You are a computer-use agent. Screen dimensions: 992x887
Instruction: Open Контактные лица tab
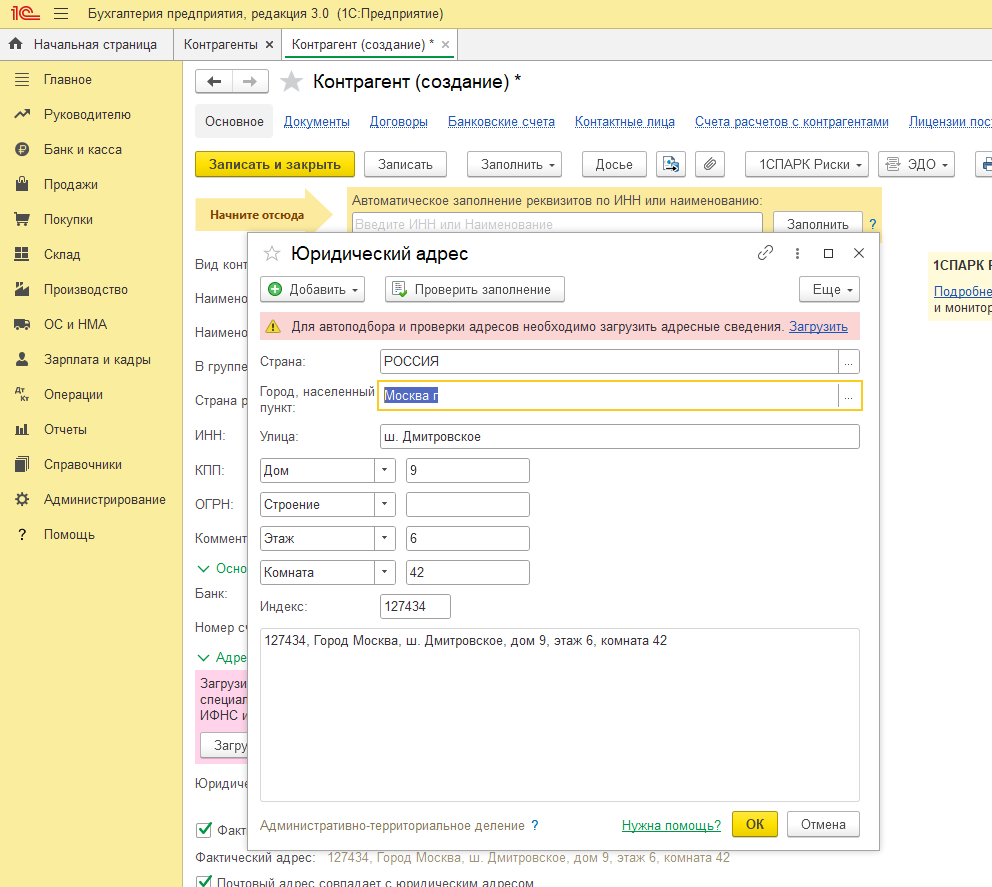(624, 121)
